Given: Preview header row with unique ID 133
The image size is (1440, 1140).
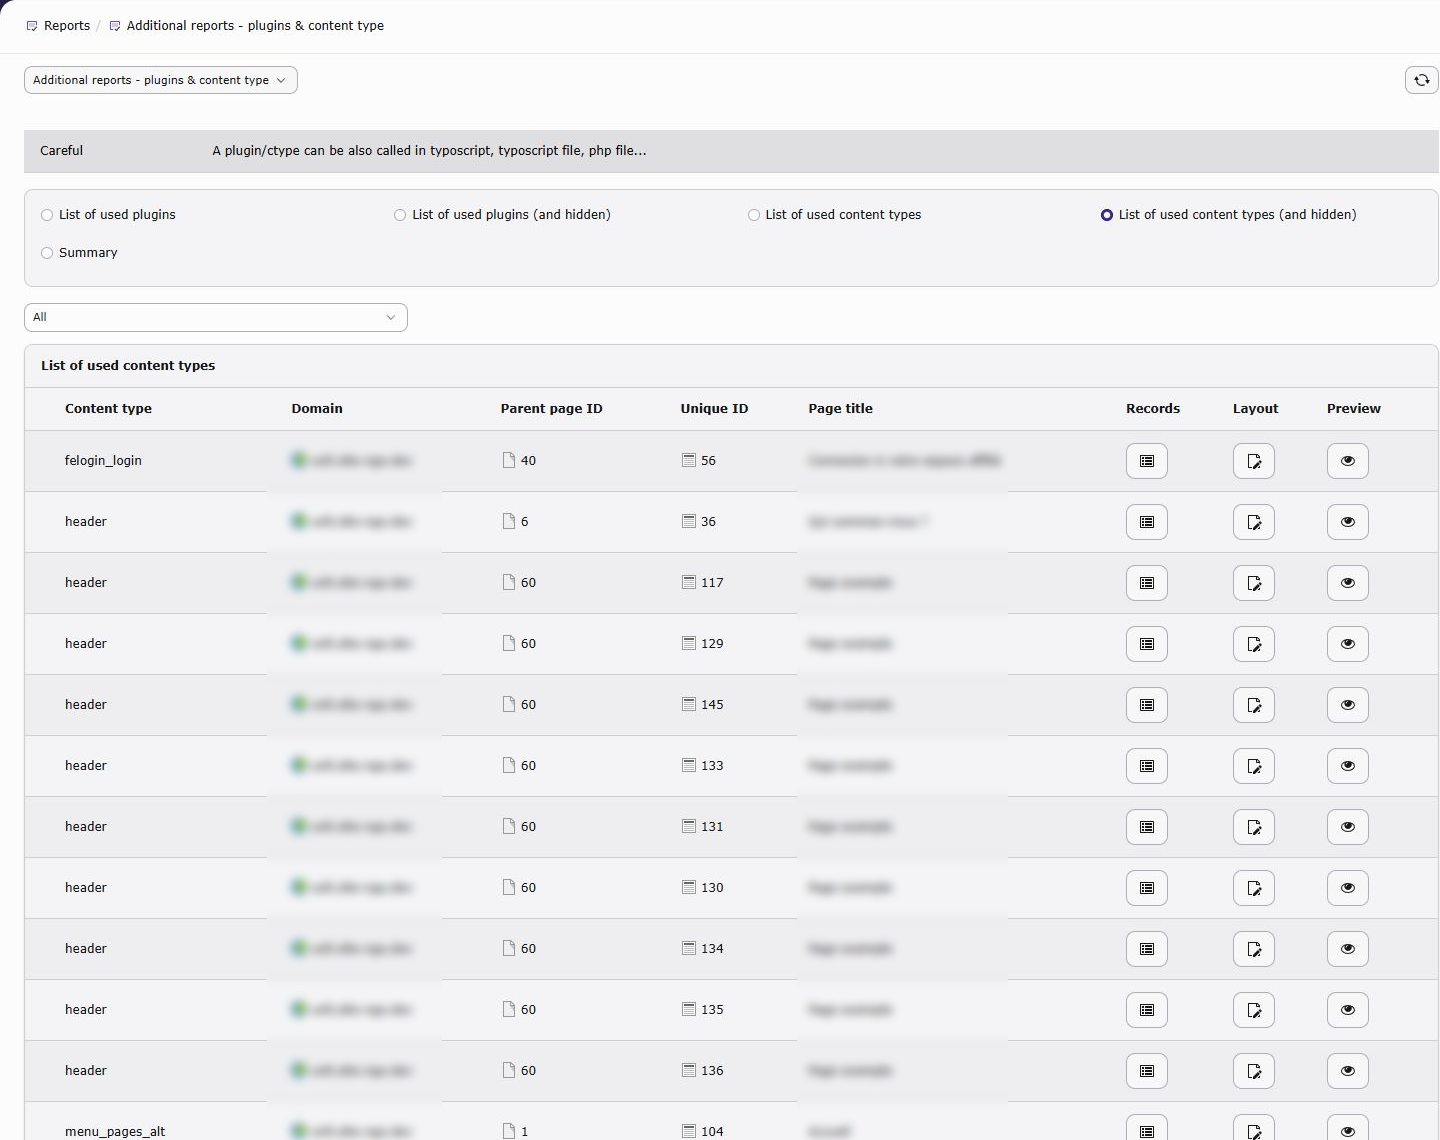Looking at the screenshot, I should pos(1348,766).
